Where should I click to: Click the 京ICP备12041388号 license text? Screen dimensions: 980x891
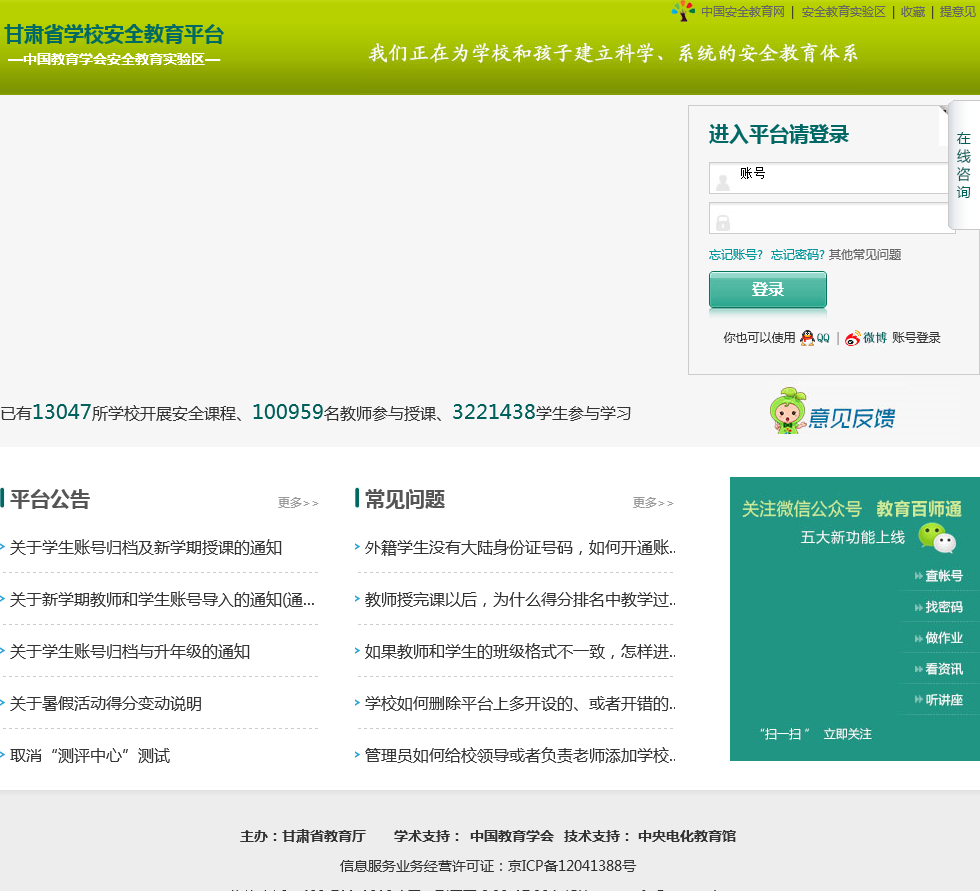pyautogui.click(x=572, y=866)
